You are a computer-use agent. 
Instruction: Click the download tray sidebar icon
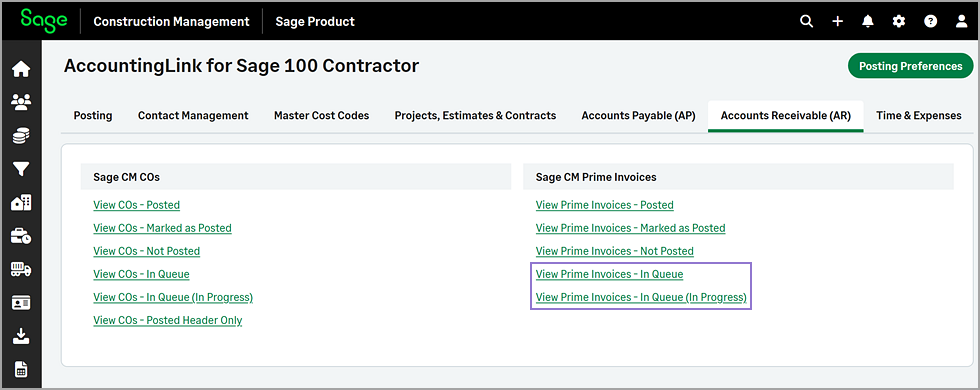tap(21, 336)
